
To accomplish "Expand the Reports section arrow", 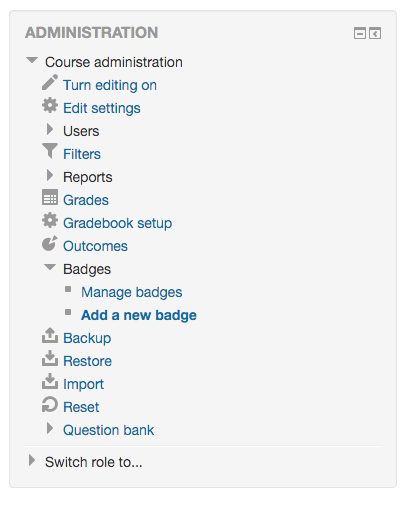I will tap(50, 175).
